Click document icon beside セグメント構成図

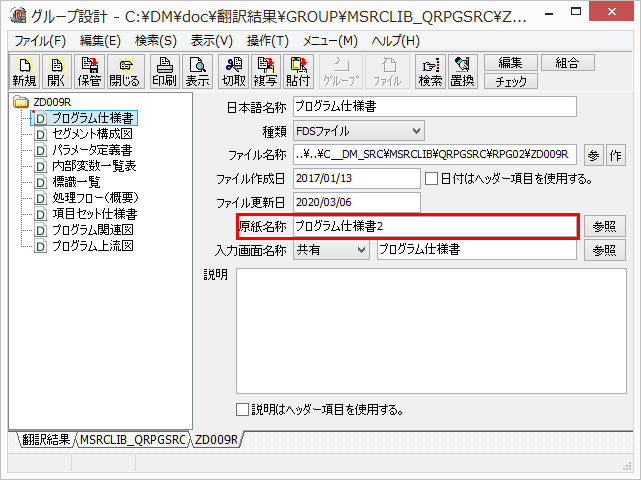coord(40,134)
